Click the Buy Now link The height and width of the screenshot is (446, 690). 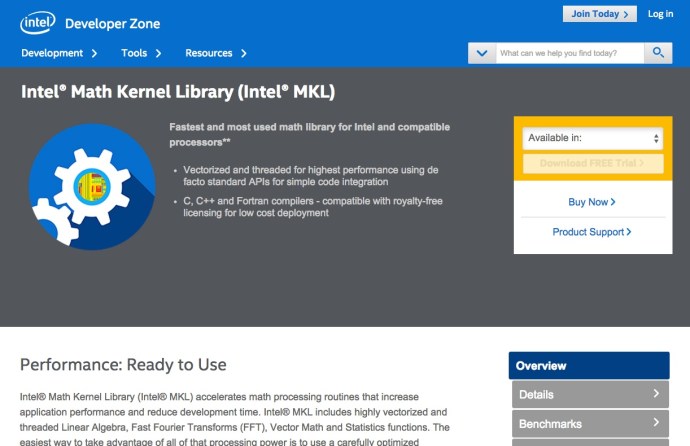(592, 202)
